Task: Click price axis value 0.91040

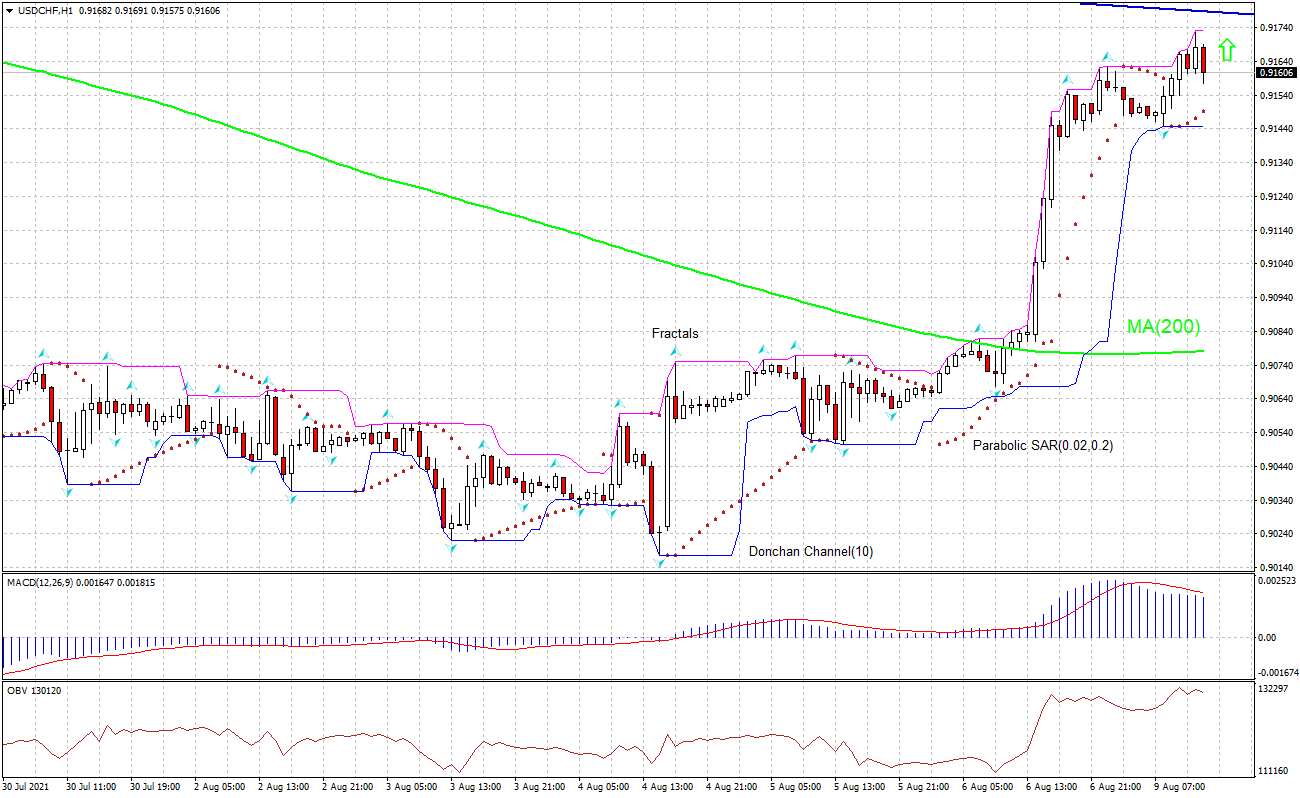Action: (1275, 264)
